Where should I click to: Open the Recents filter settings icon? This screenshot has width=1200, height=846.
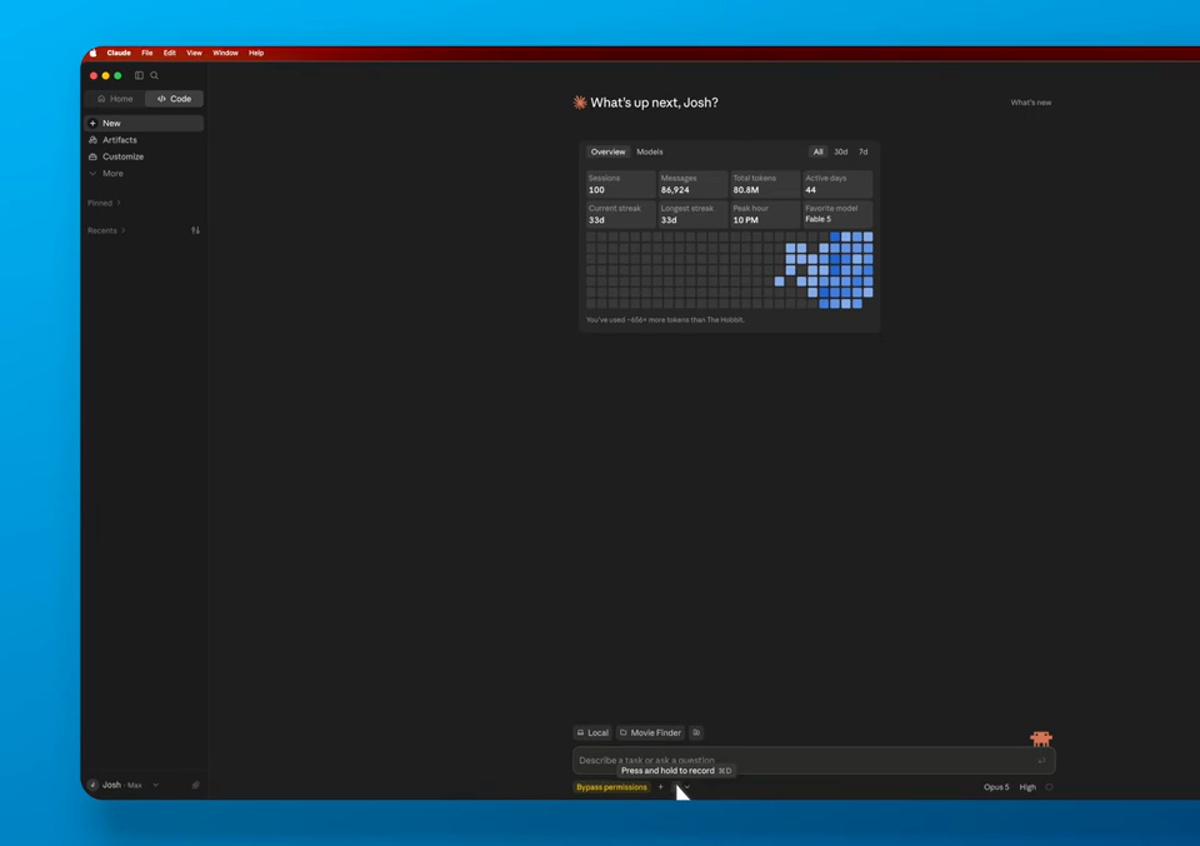tap(195, 231)
